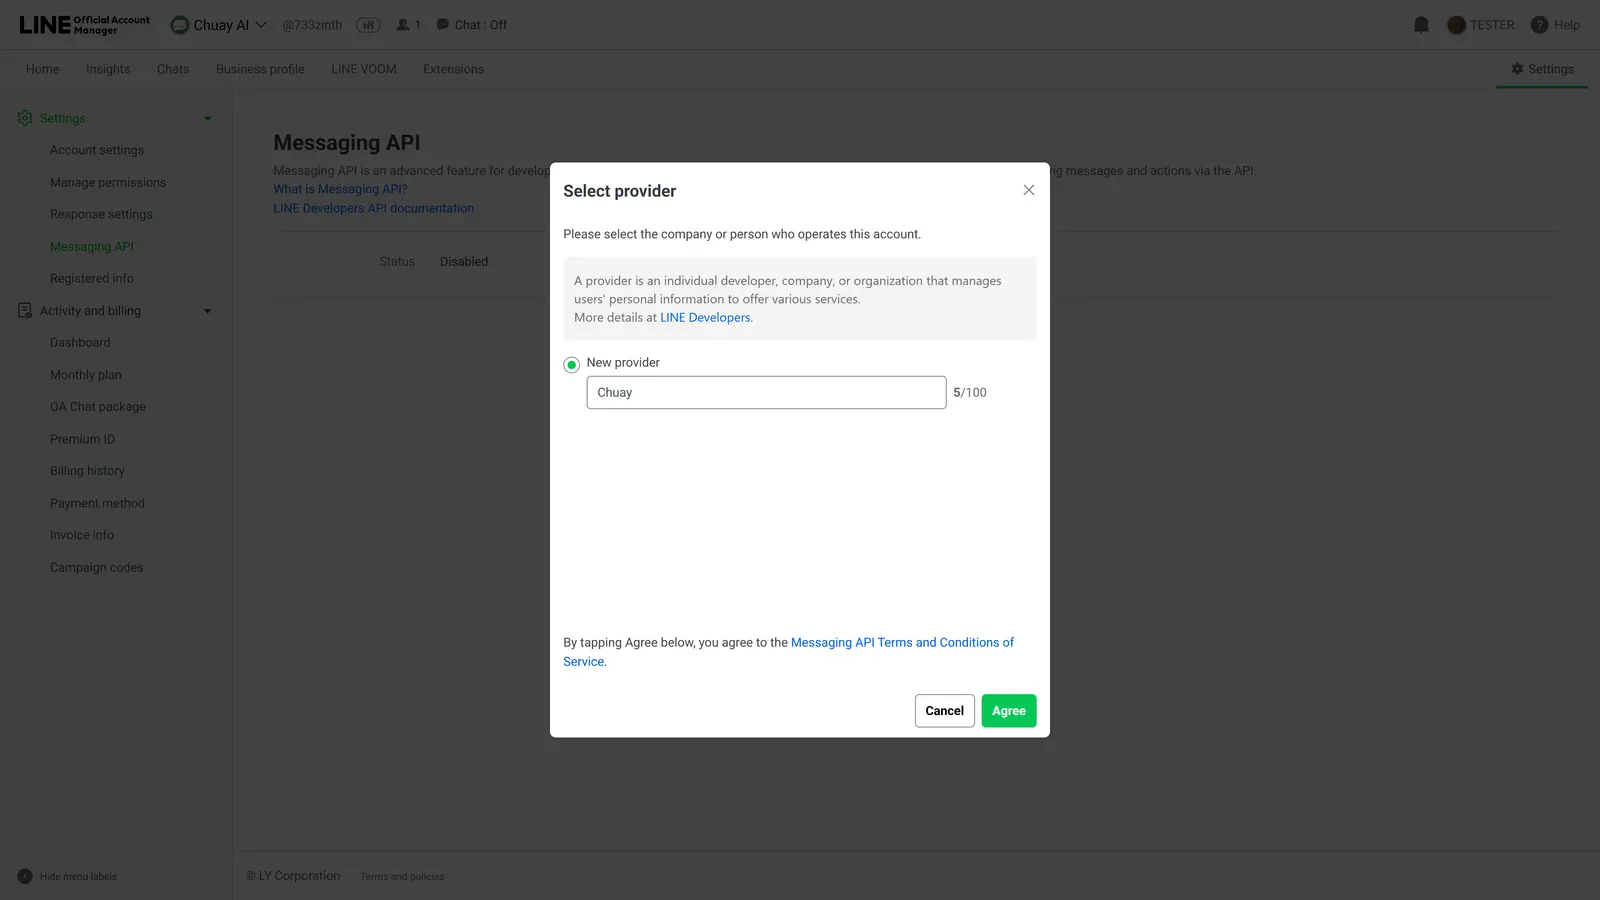Open Registered info in the sidebar
The width and height of the screenshot is (1600, 900).
92,279
